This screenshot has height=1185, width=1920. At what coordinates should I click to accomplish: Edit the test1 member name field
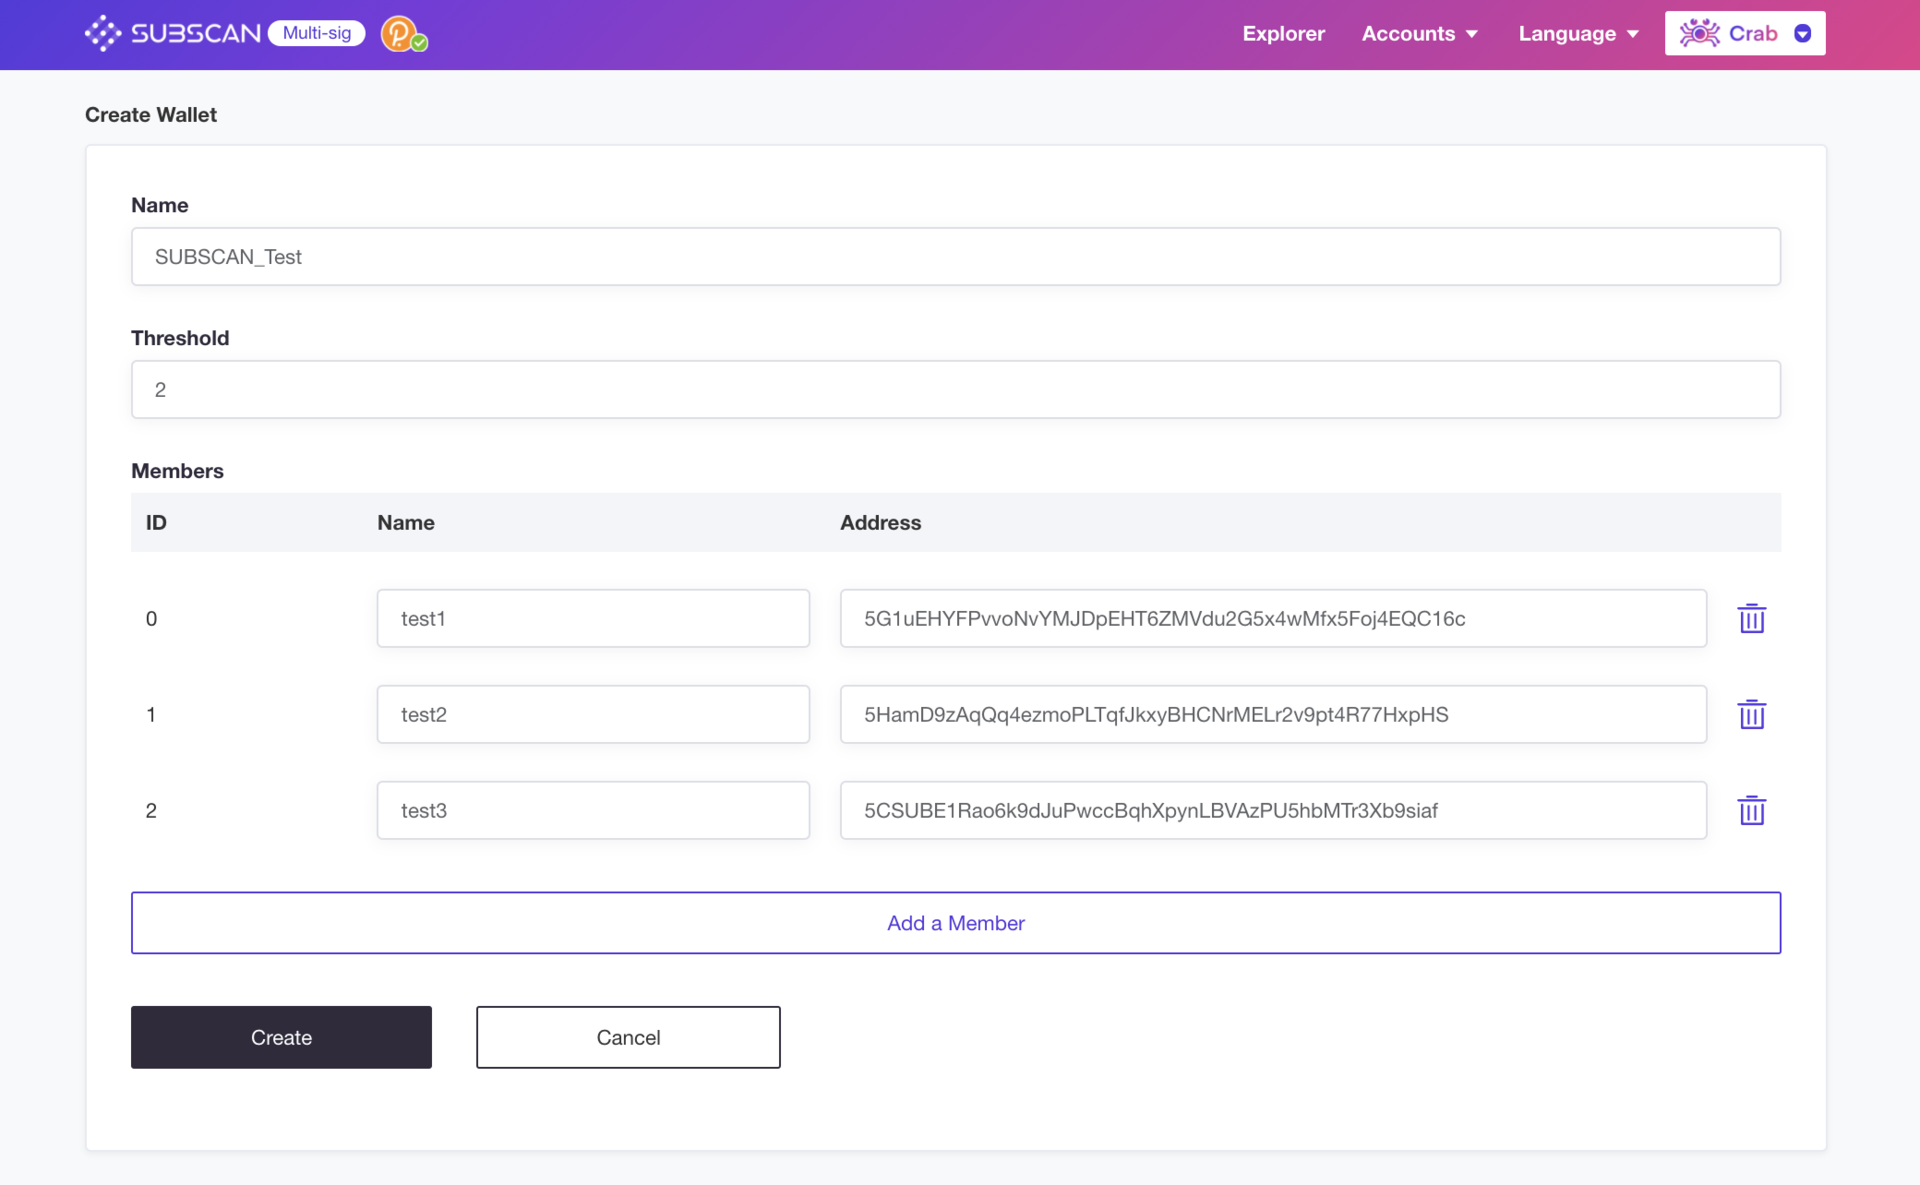(x=593, y=618)
